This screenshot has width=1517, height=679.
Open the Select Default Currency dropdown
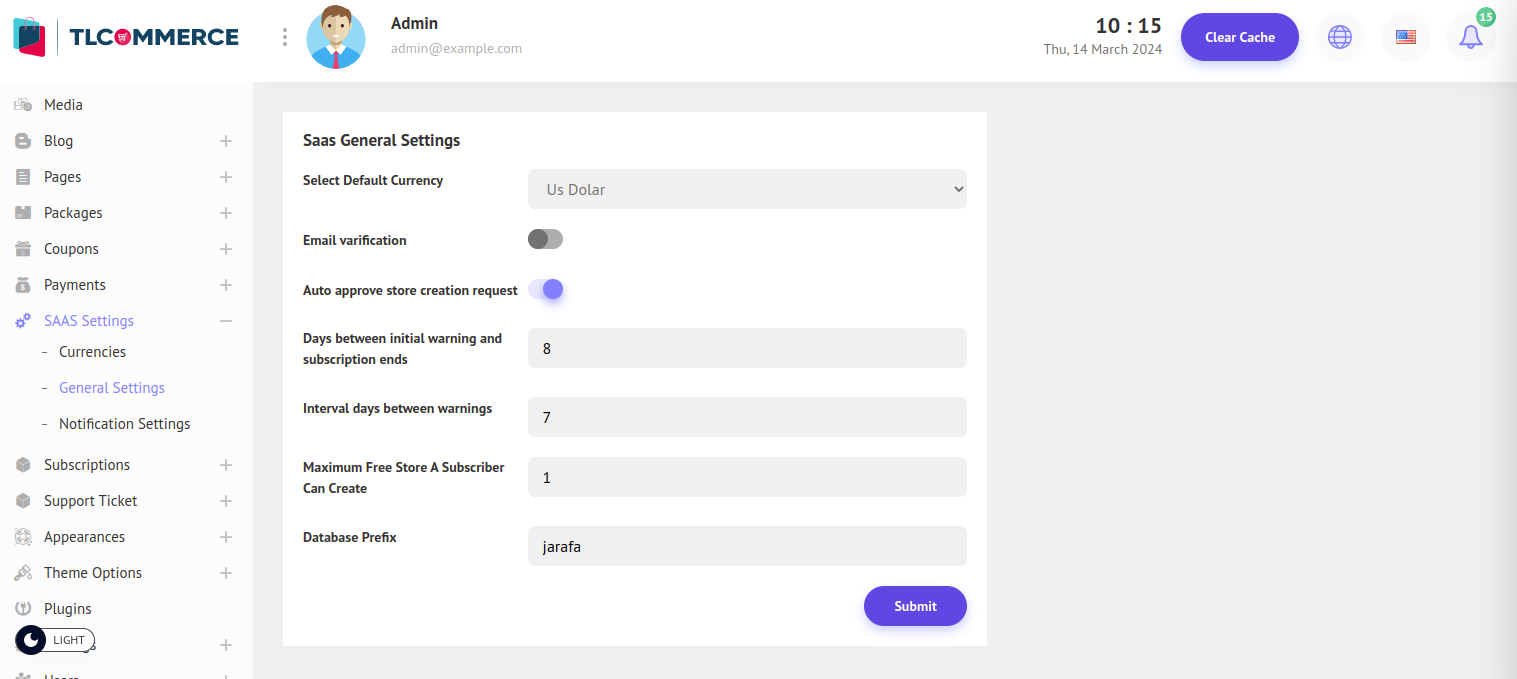point(747,189)
